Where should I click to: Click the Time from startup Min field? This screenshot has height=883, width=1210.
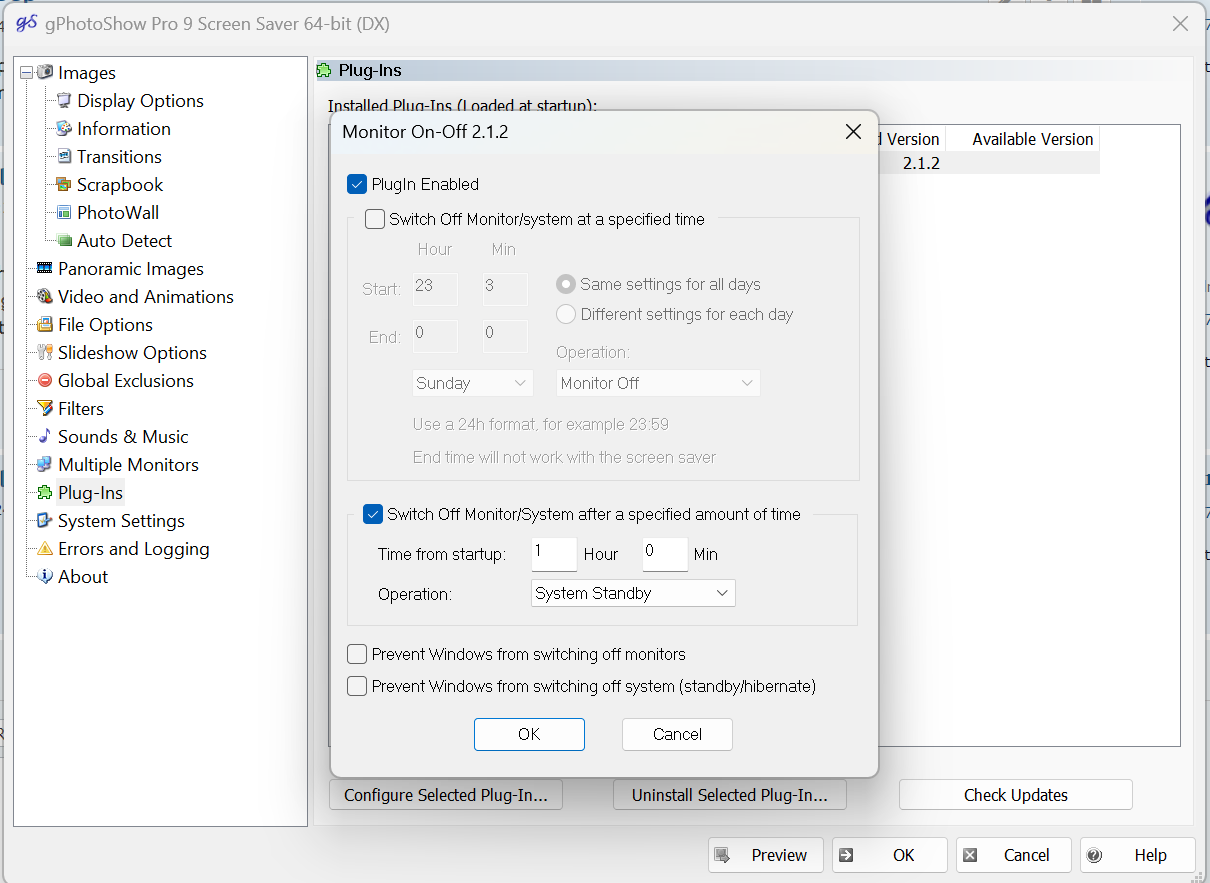click(665, 553)
